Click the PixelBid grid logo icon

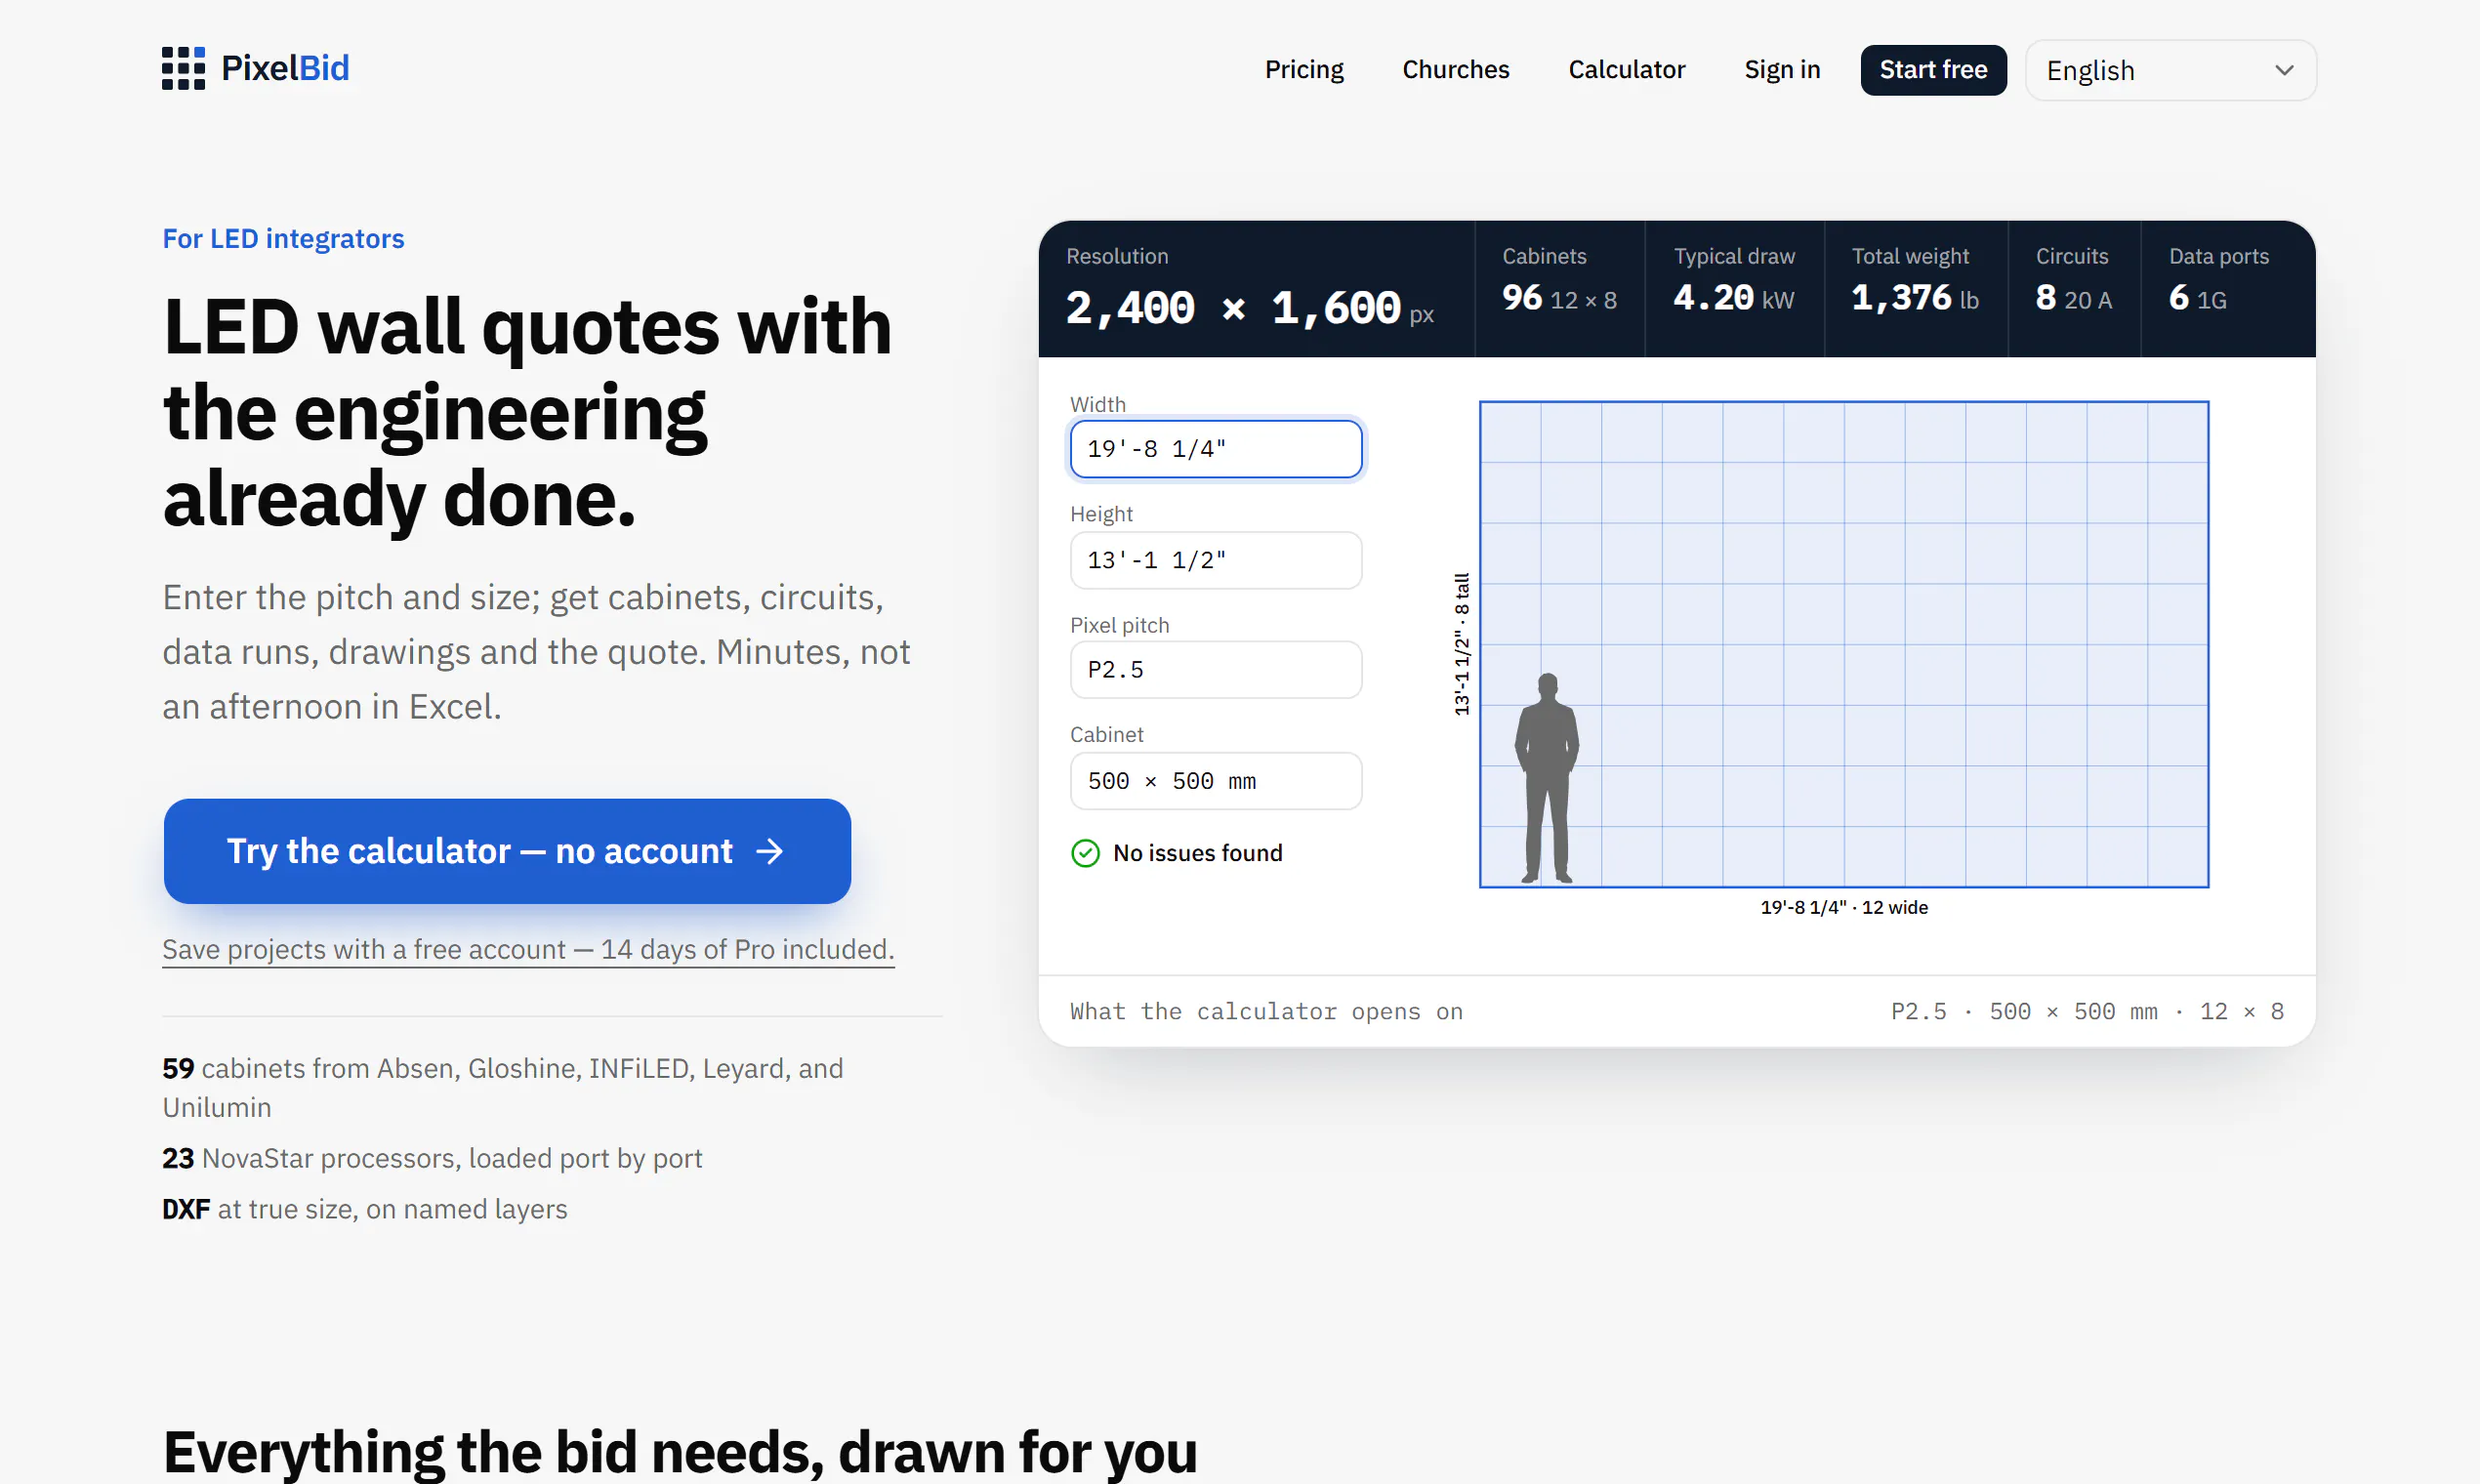(183, 68)
